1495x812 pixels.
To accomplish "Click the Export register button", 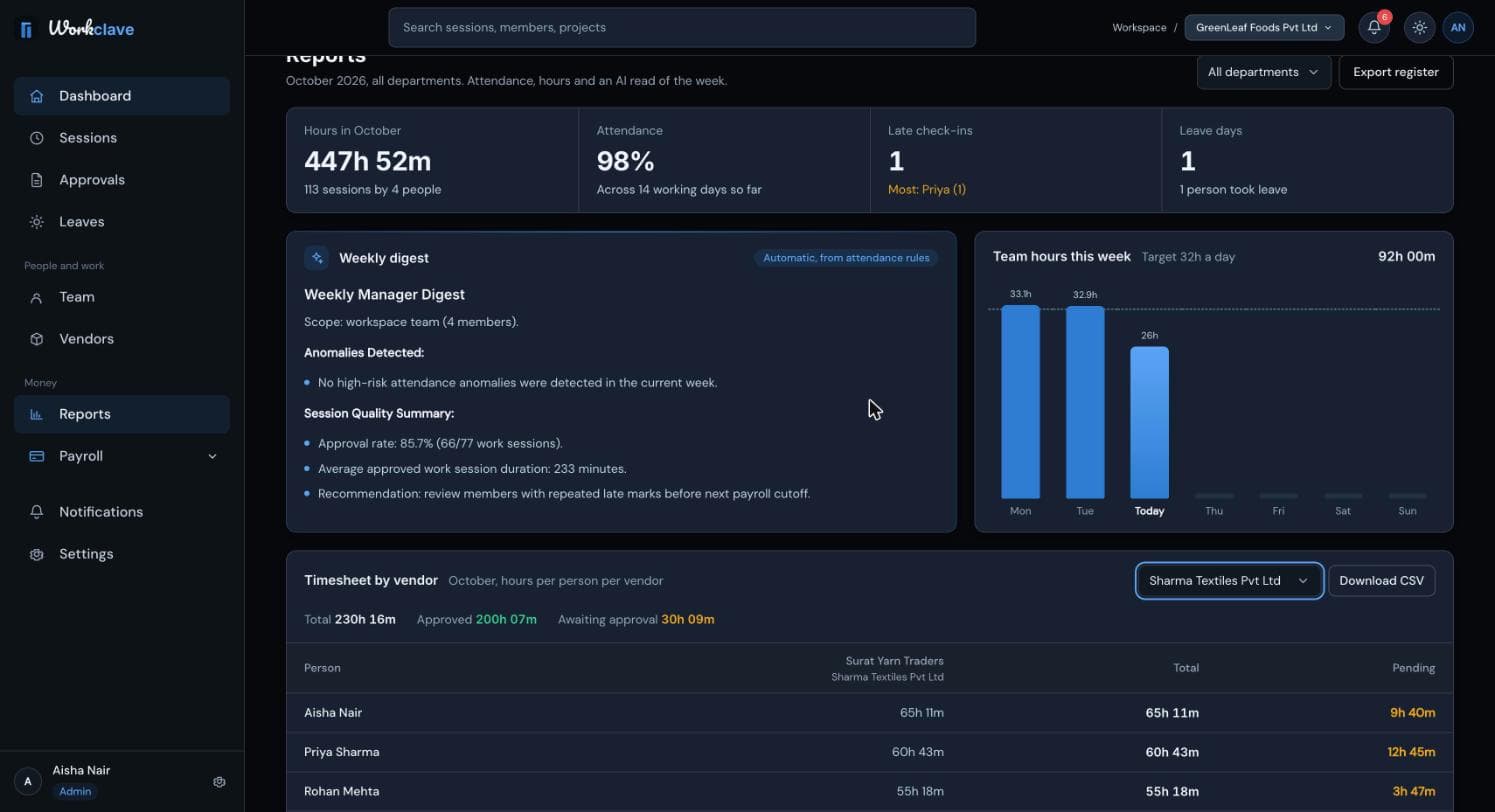I will [x=1396, y=72].
